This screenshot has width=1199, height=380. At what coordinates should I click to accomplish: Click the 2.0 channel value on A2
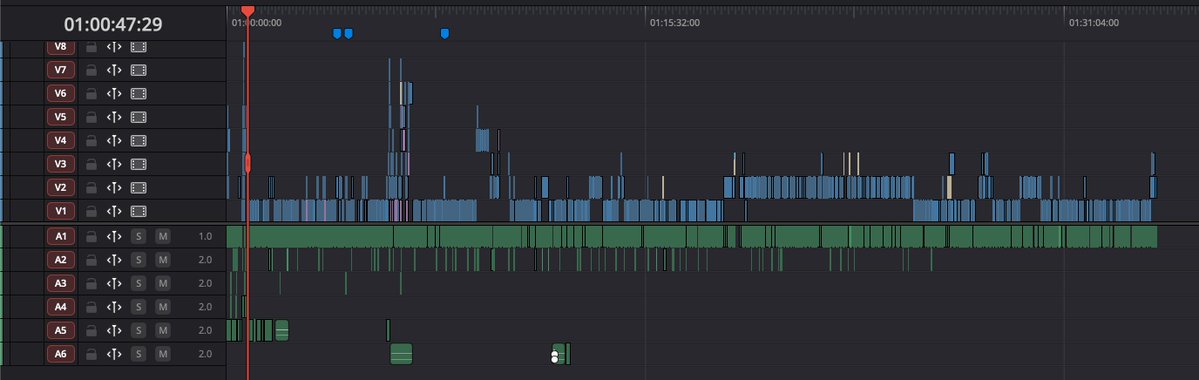pyautogui.click(x=205, y=260)
